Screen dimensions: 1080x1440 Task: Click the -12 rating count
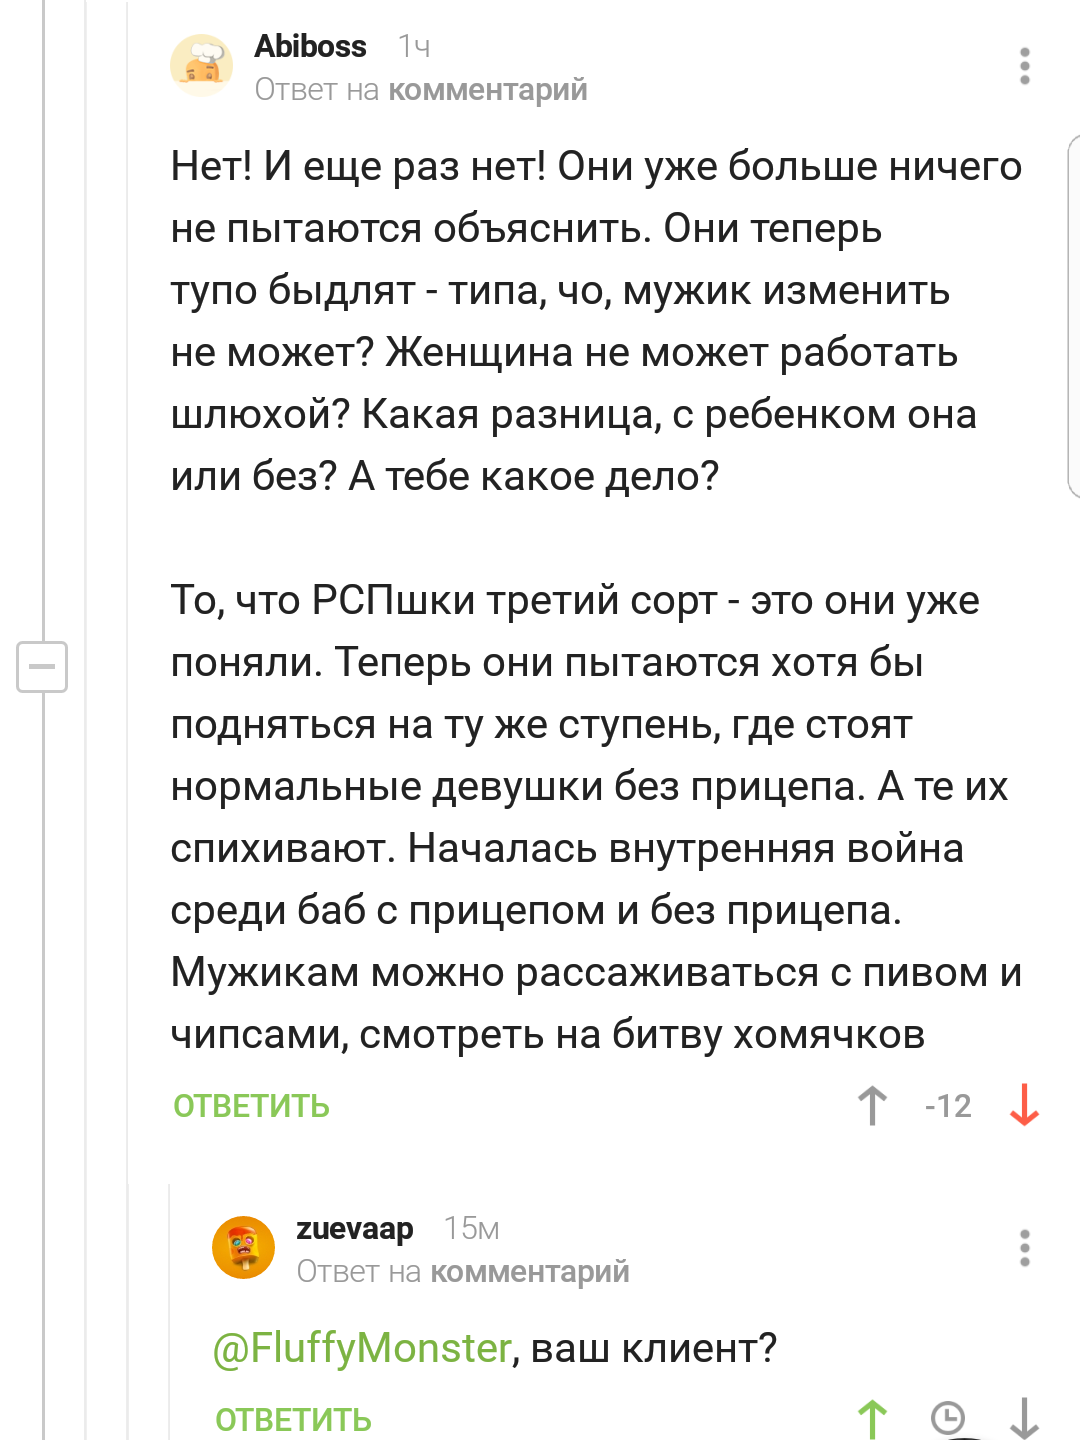coord(948,1106)
